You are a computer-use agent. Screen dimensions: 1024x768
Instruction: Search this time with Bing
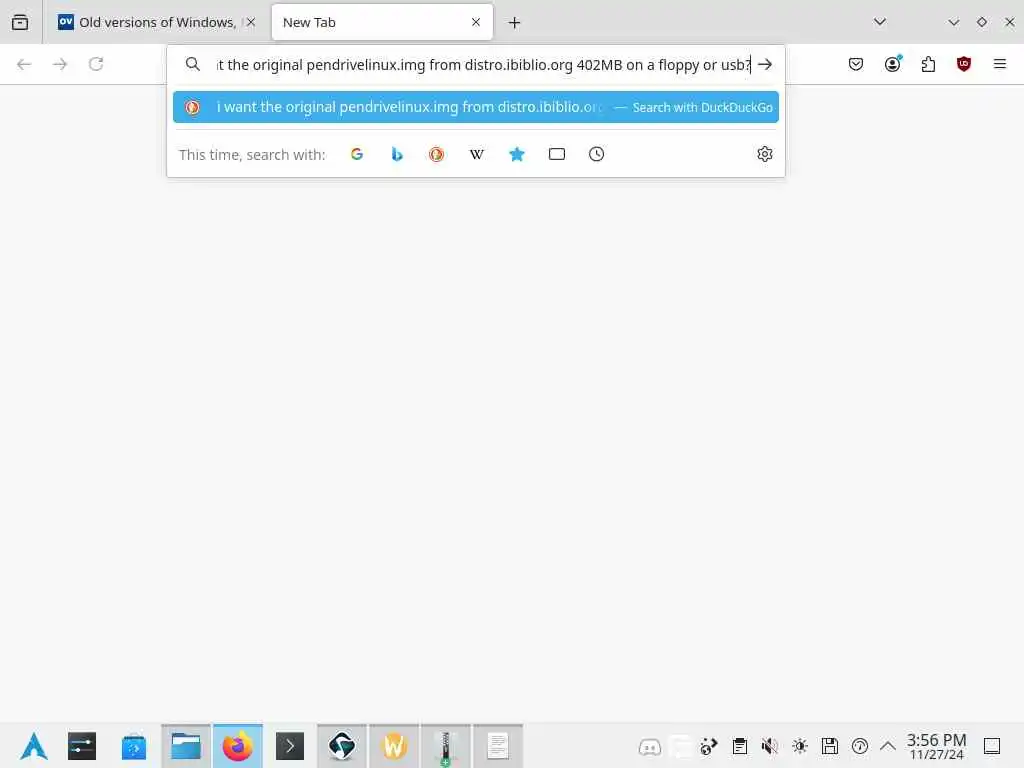396,154
